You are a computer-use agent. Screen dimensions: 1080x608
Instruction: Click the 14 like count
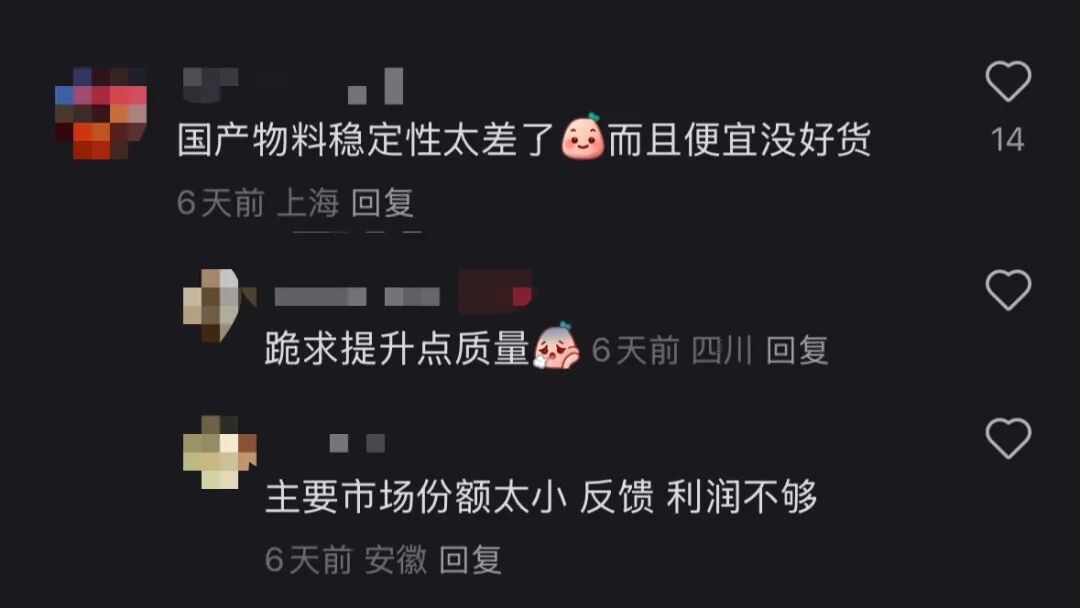point(1008,140)
